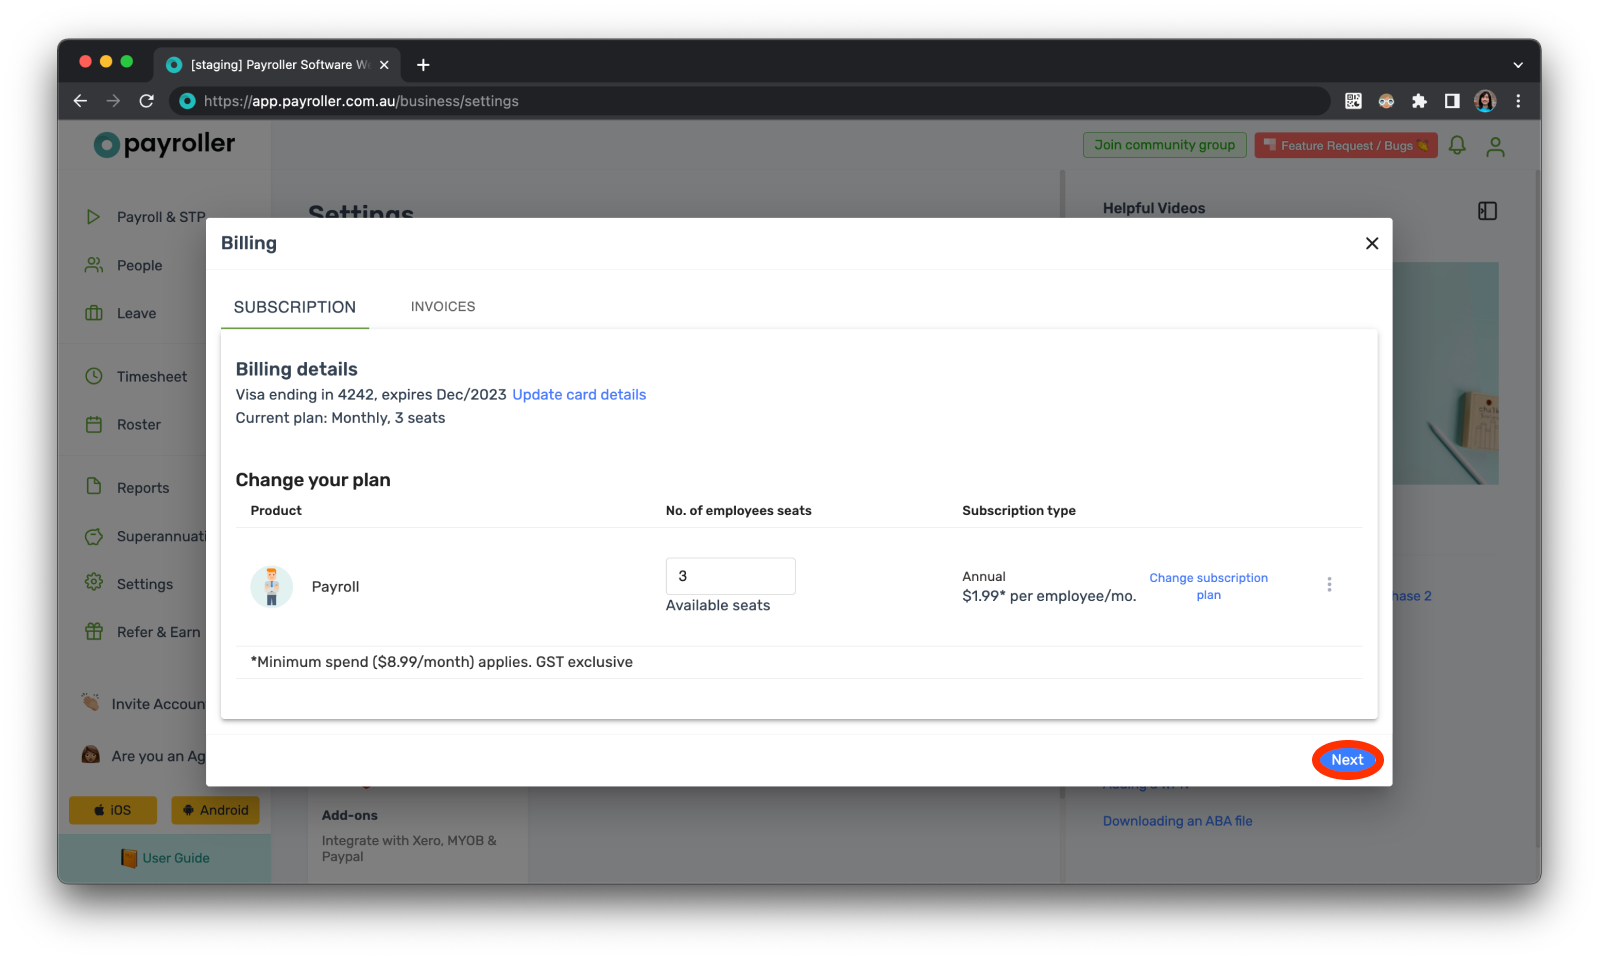Open Leave in the sidebar
The width and height of the screenshot is (1599, 960).
[136, 313]
